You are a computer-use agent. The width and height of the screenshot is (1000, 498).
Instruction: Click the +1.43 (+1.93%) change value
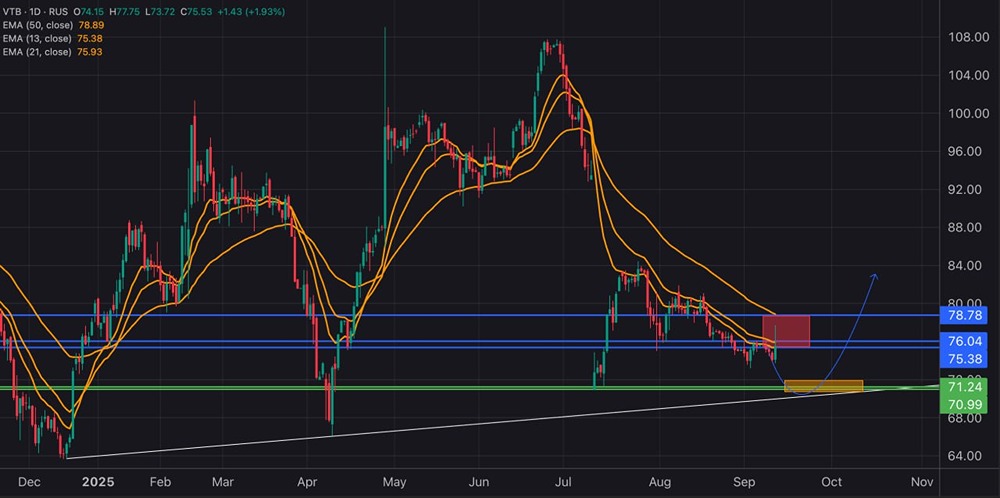253,12
